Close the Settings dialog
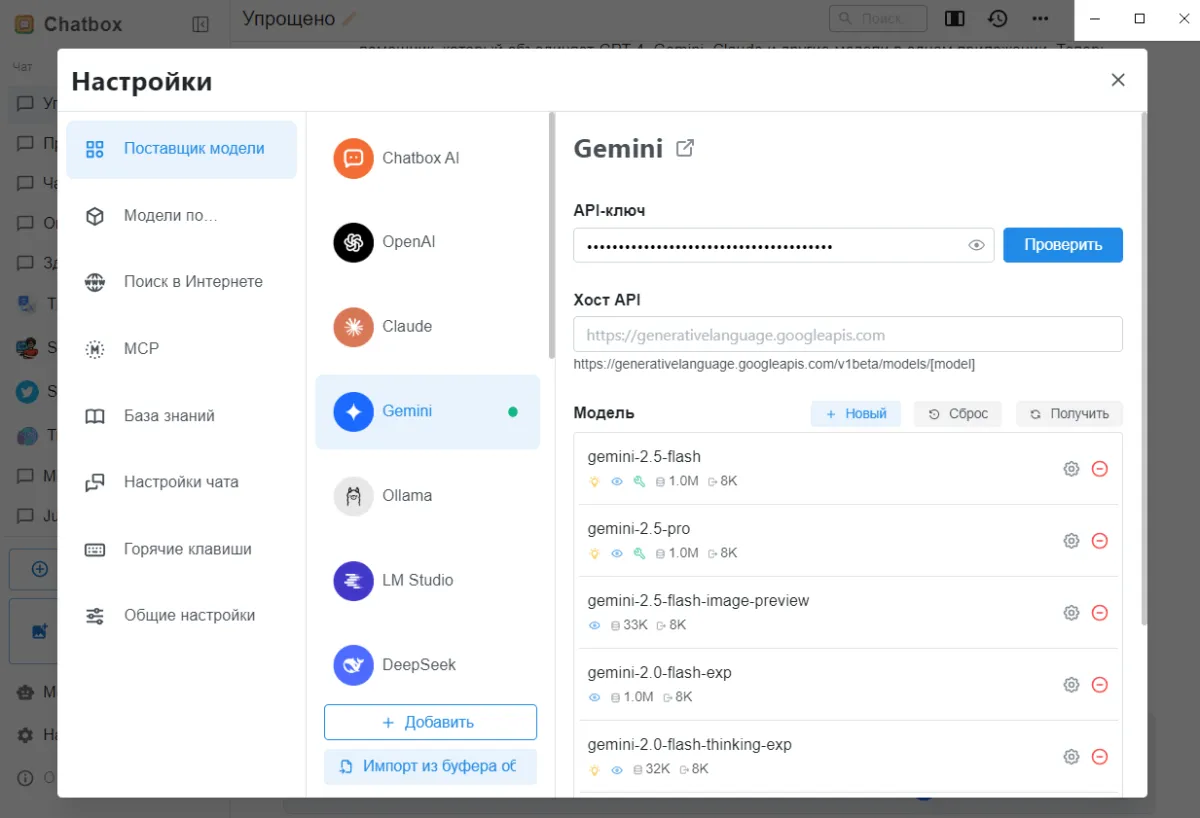The width and height of the screenshot is (1200, 818). tap(1118, 80)
